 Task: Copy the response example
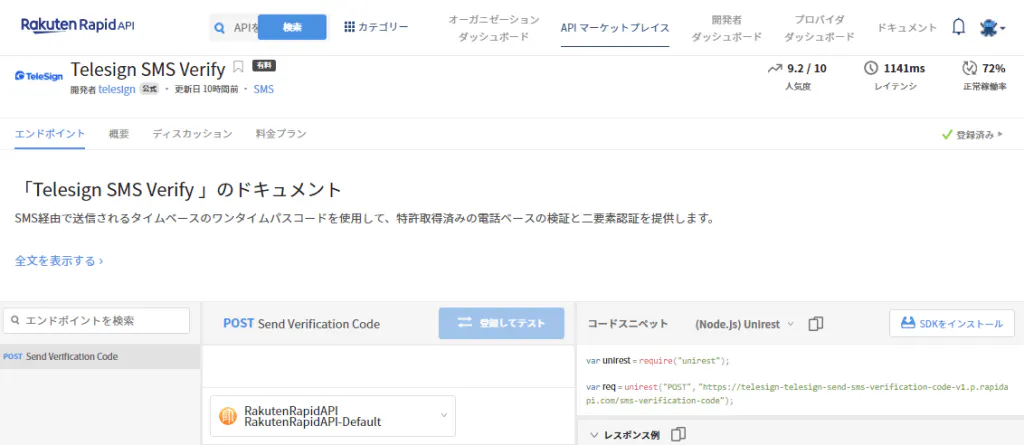click(679, 434)
